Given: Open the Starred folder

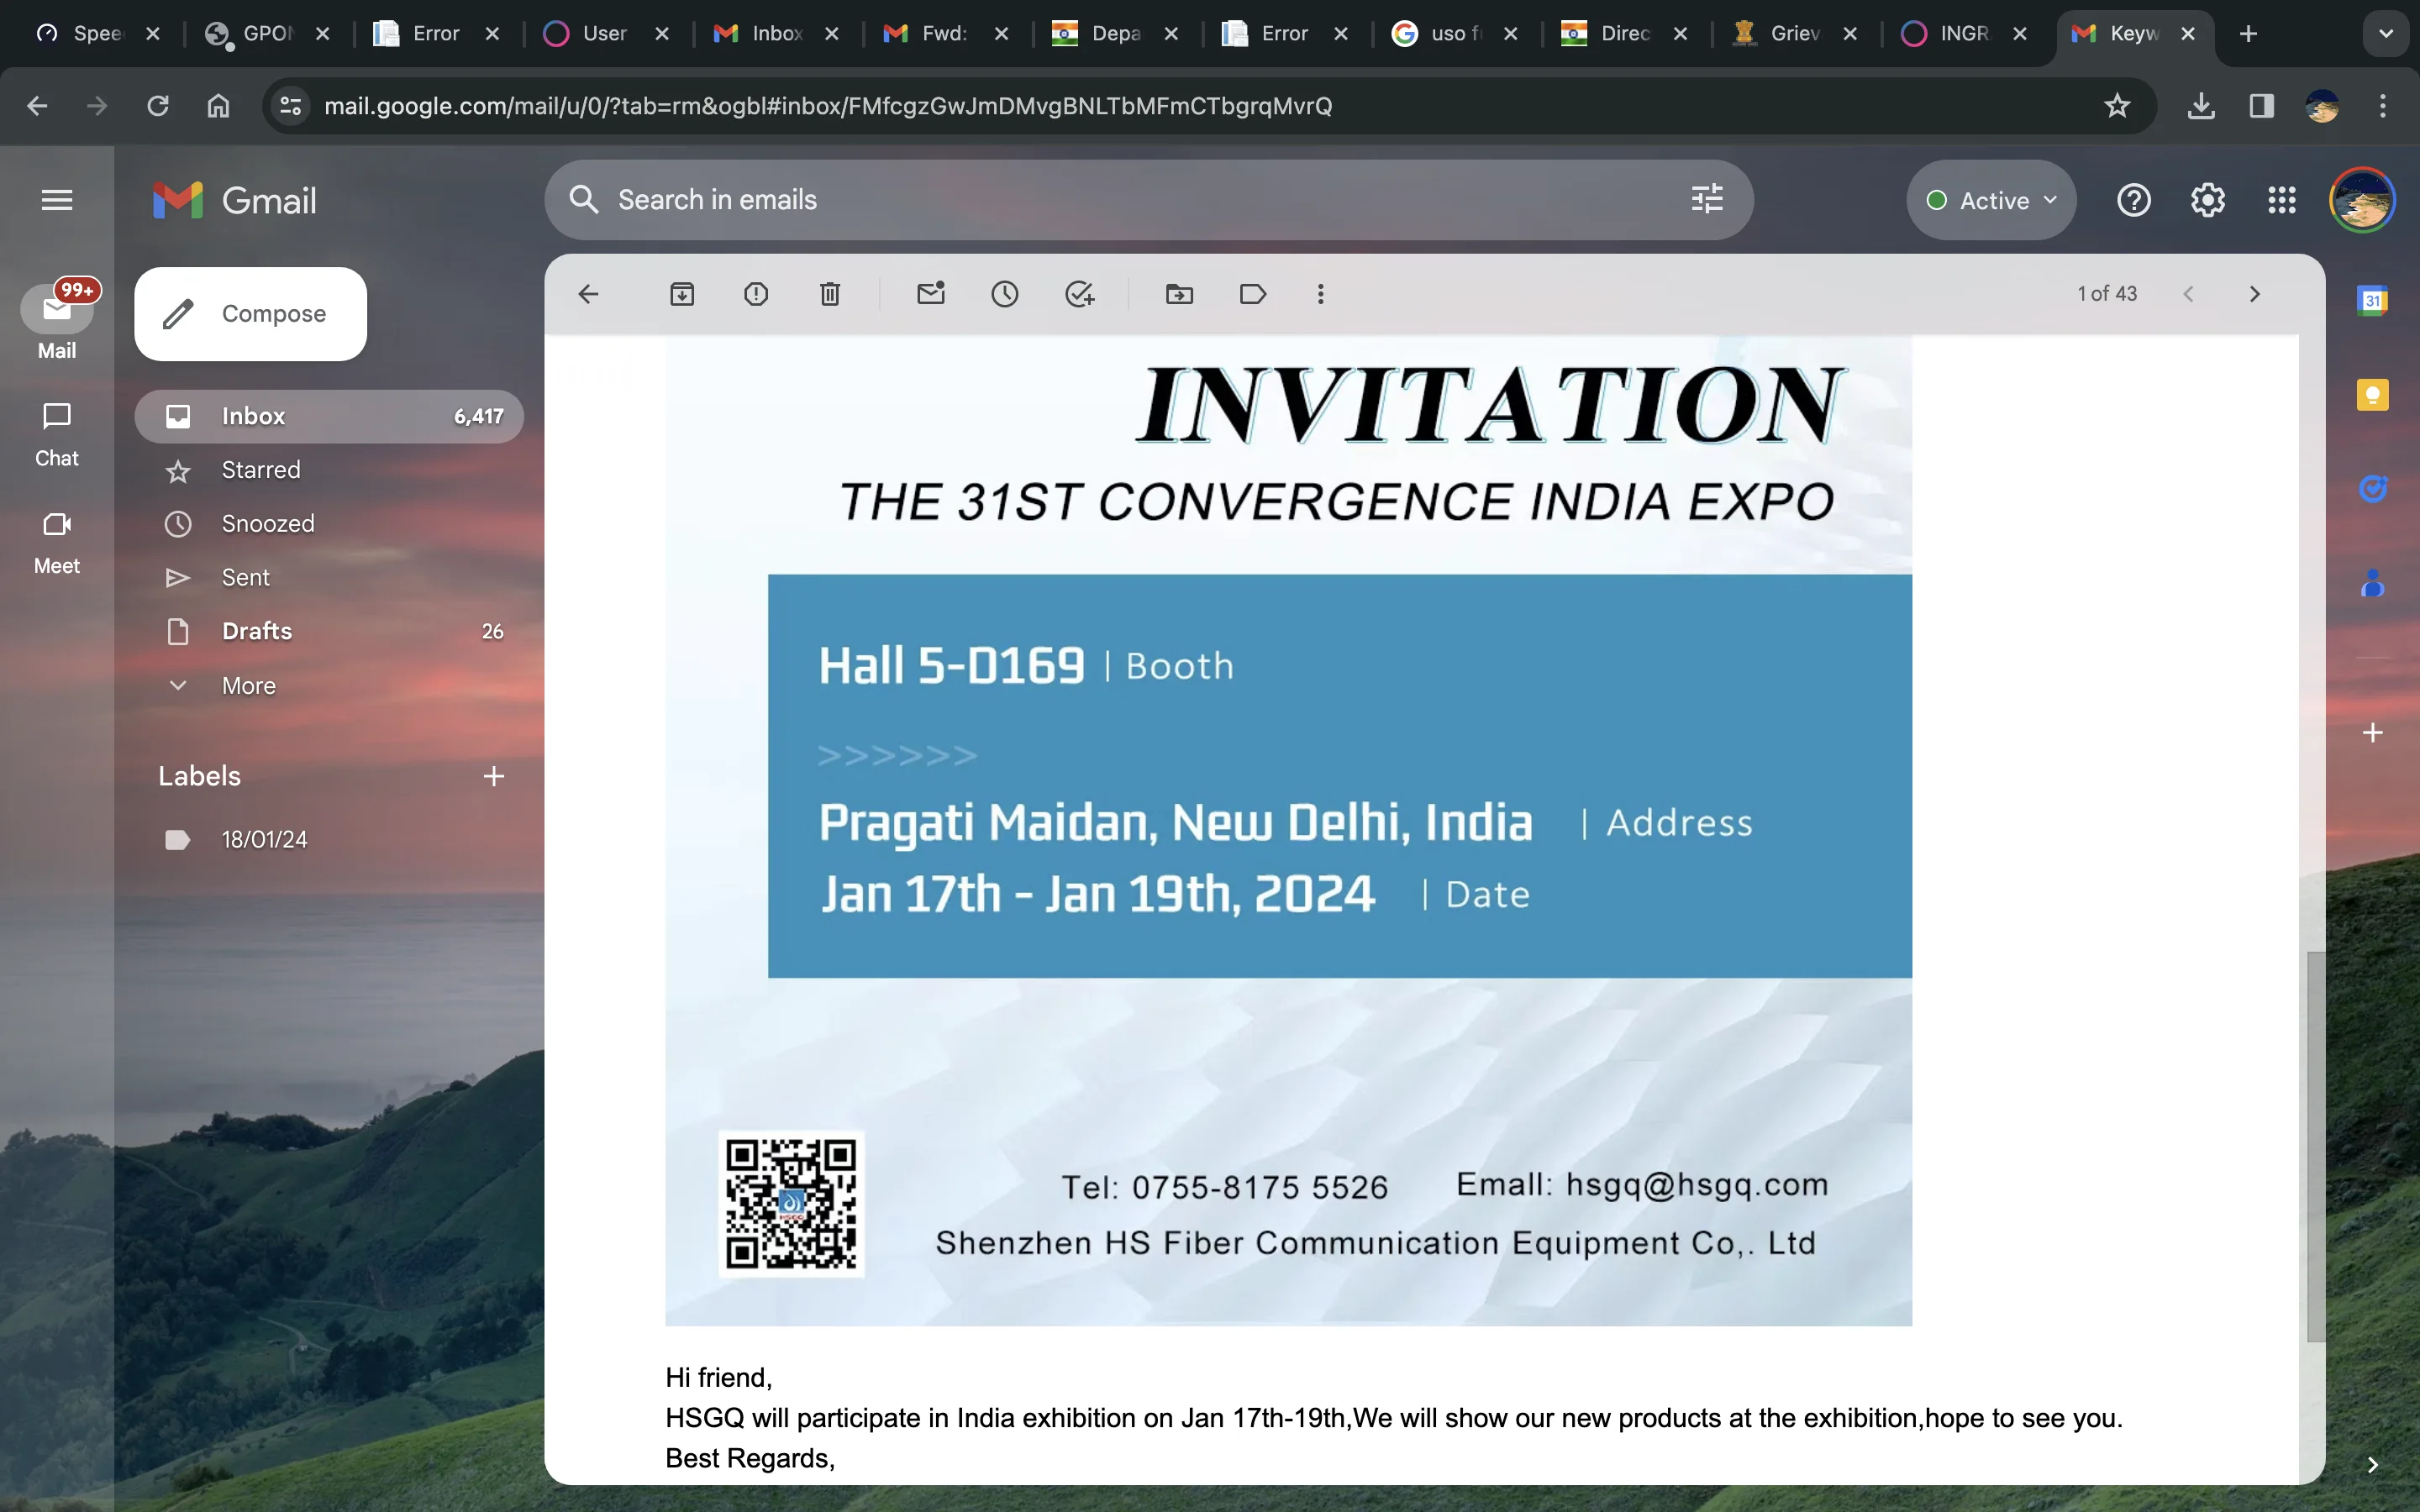Looking at the screenshot, I should click(x=261, y=470).
